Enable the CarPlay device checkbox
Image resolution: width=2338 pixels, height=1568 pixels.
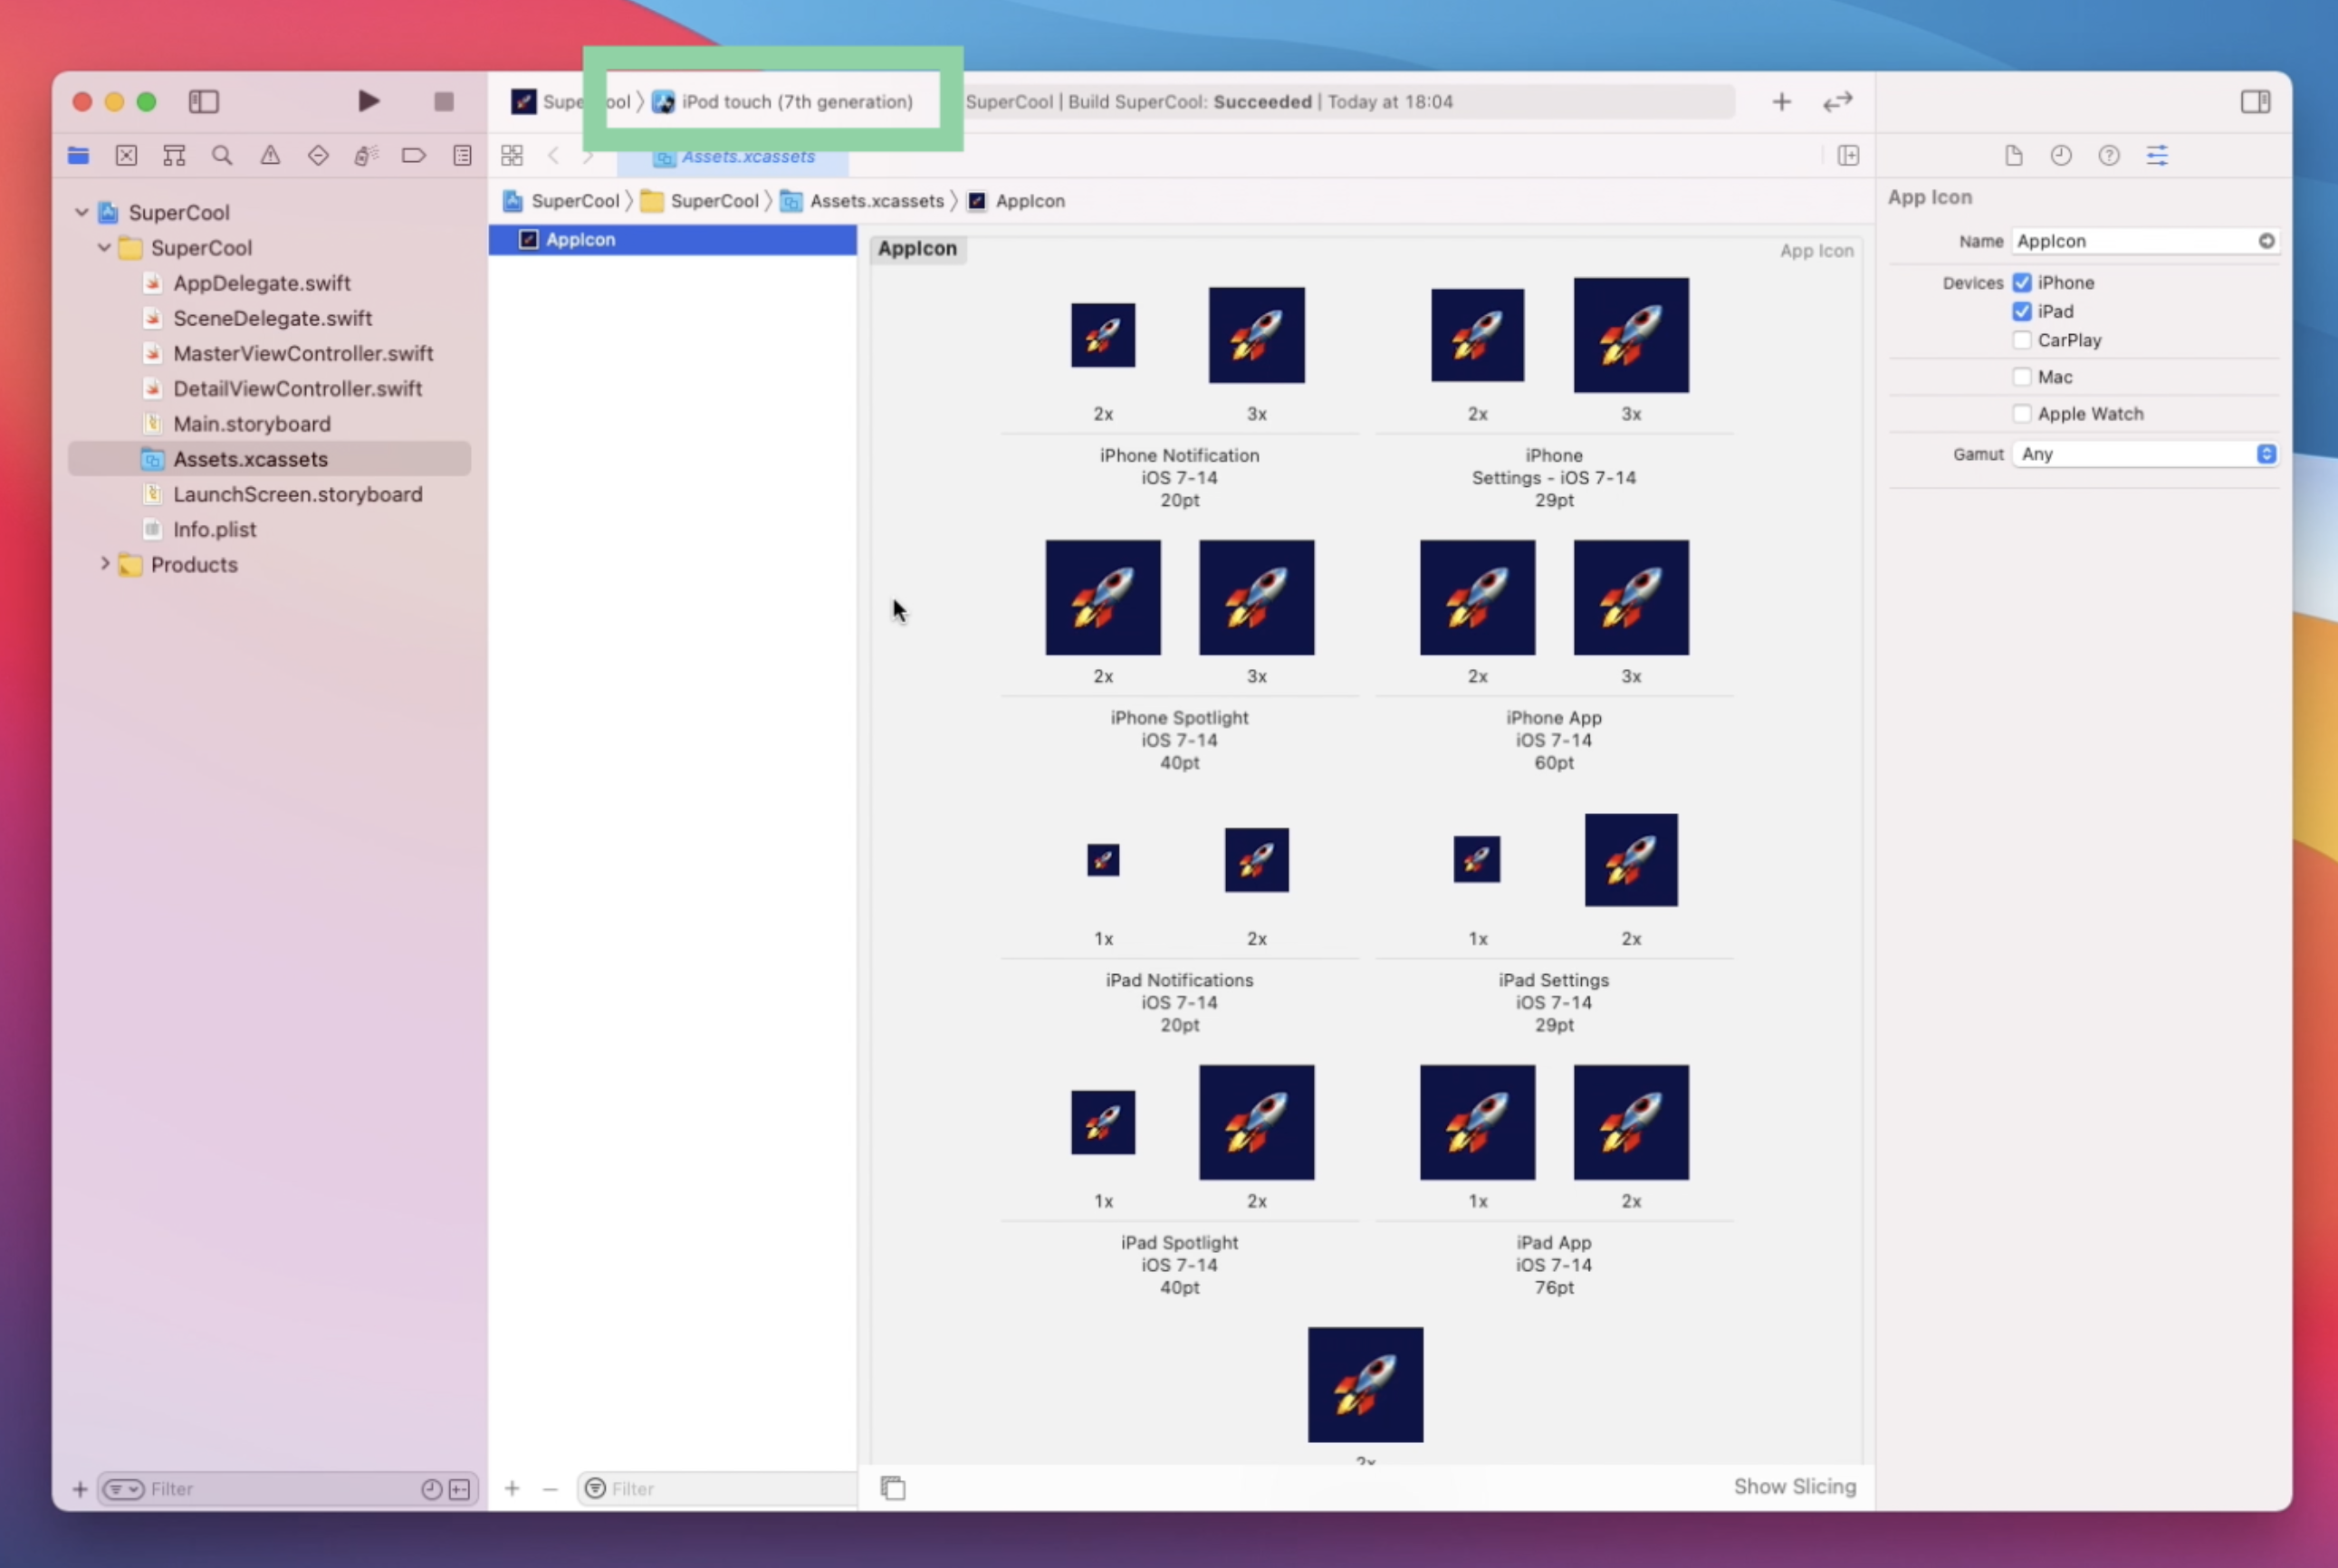(2022, 340)
